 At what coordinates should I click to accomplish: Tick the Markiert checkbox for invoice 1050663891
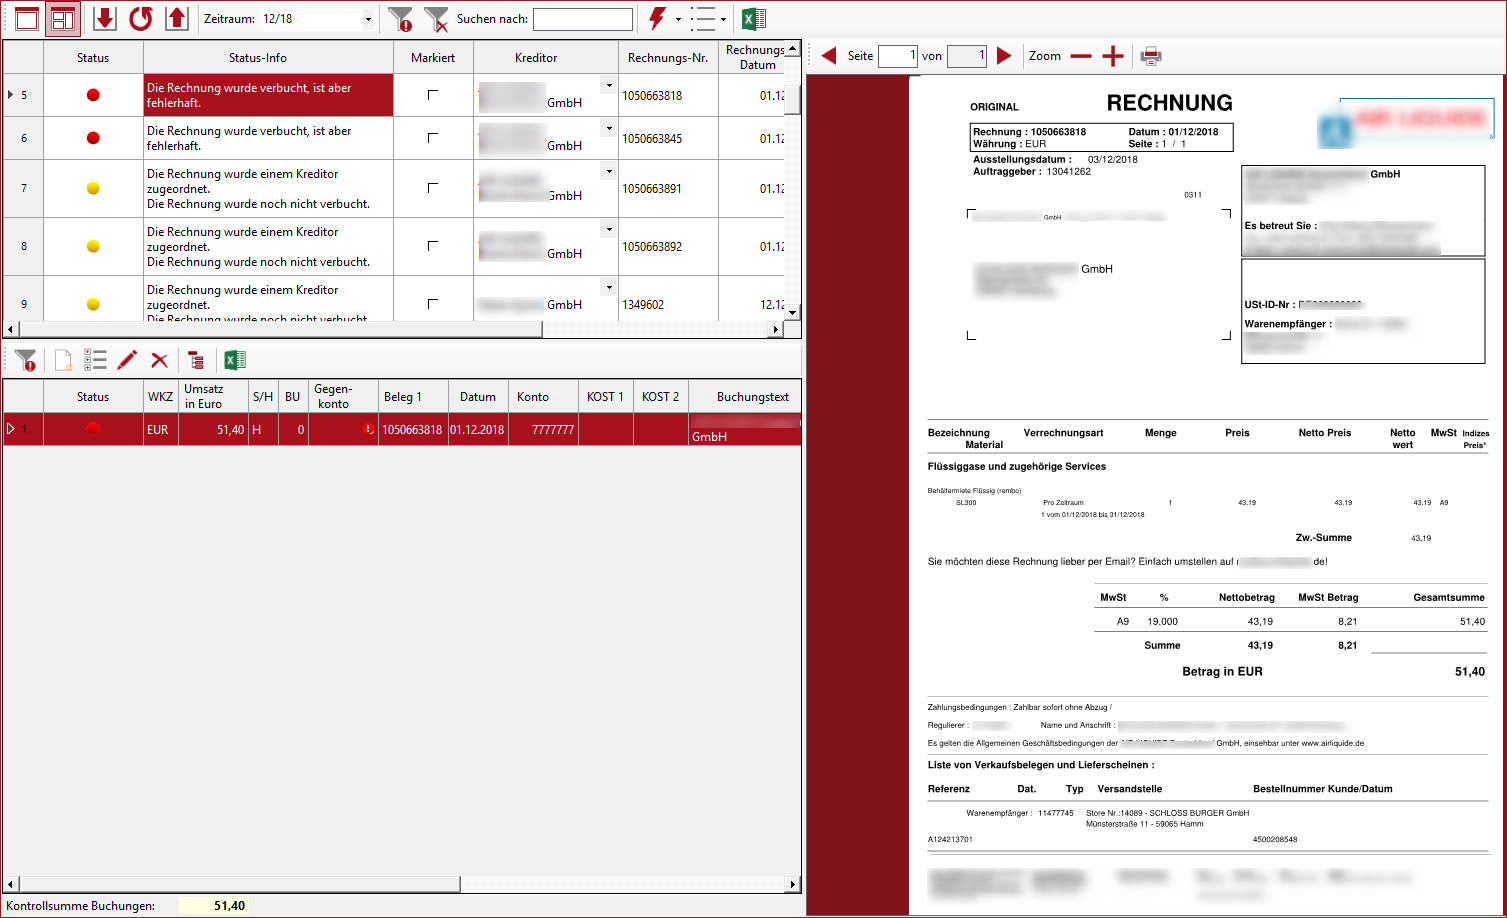click(433, 188)
